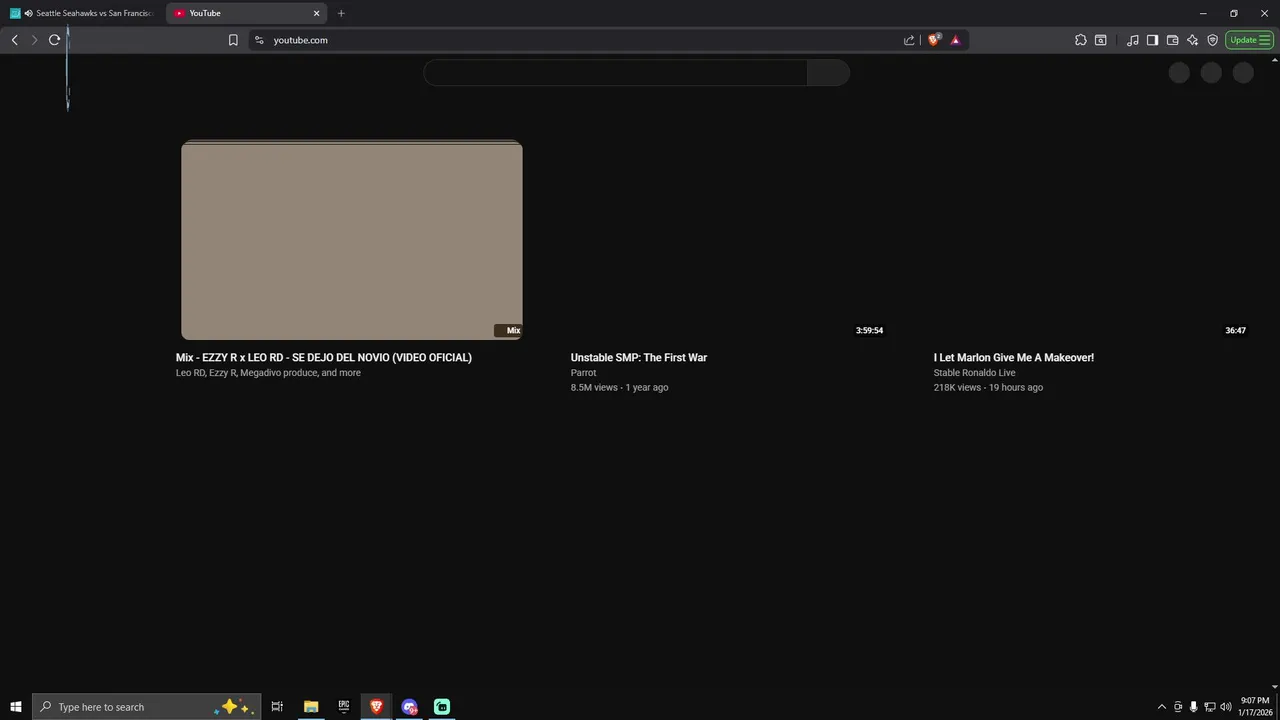
Task: Open the volume speaker icon in tray
Action: coord(1226,707)
